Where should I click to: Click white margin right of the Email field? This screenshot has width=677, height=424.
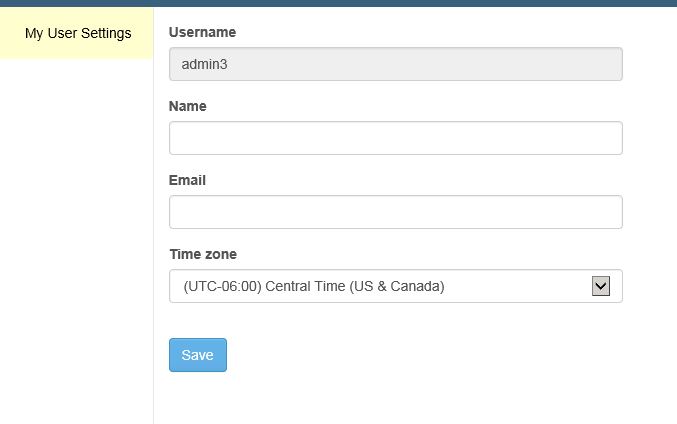coord(650,212)
